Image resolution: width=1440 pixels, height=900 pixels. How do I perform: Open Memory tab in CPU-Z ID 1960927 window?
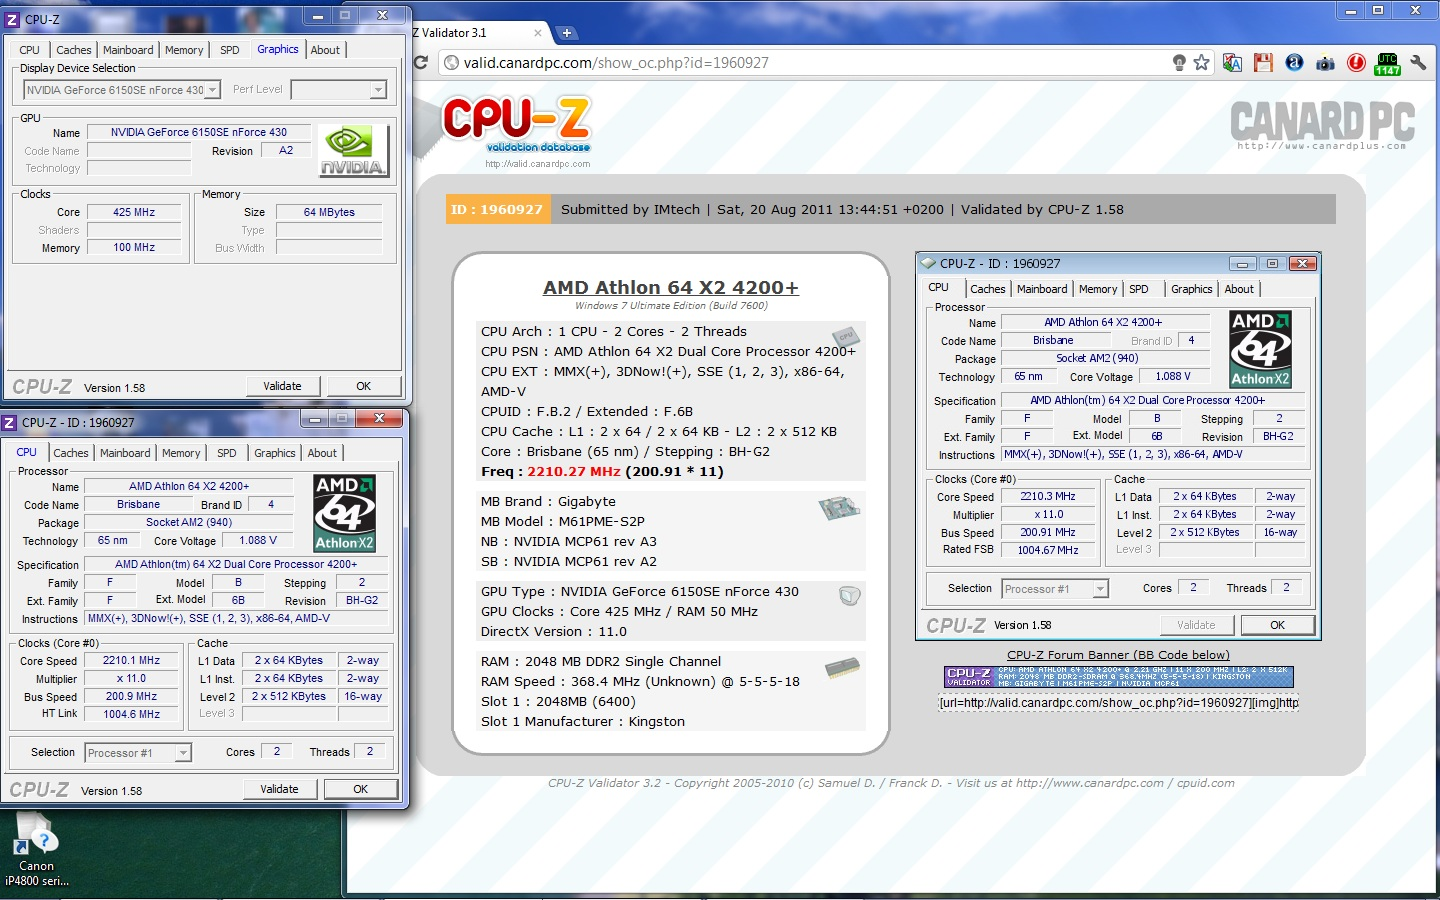point(181,453)
